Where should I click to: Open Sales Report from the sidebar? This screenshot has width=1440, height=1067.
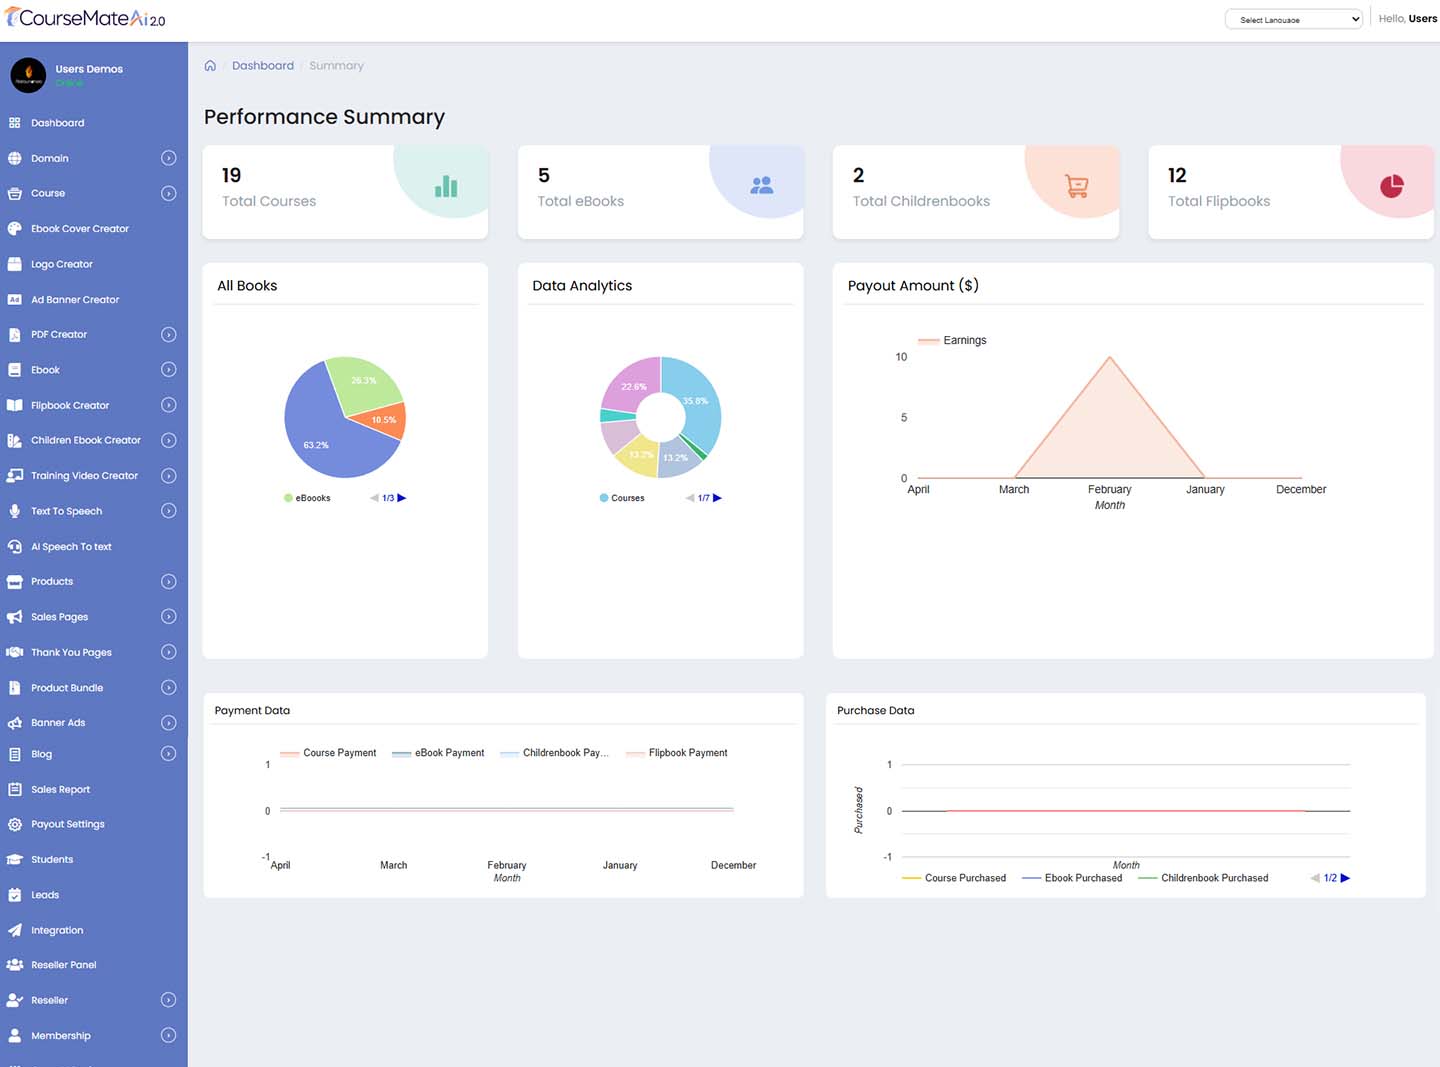click(x=60, y=790)
